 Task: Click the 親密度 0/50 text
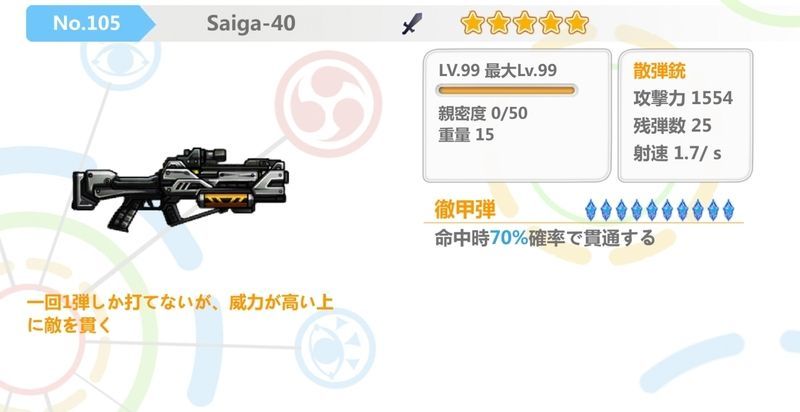[483, 113]
